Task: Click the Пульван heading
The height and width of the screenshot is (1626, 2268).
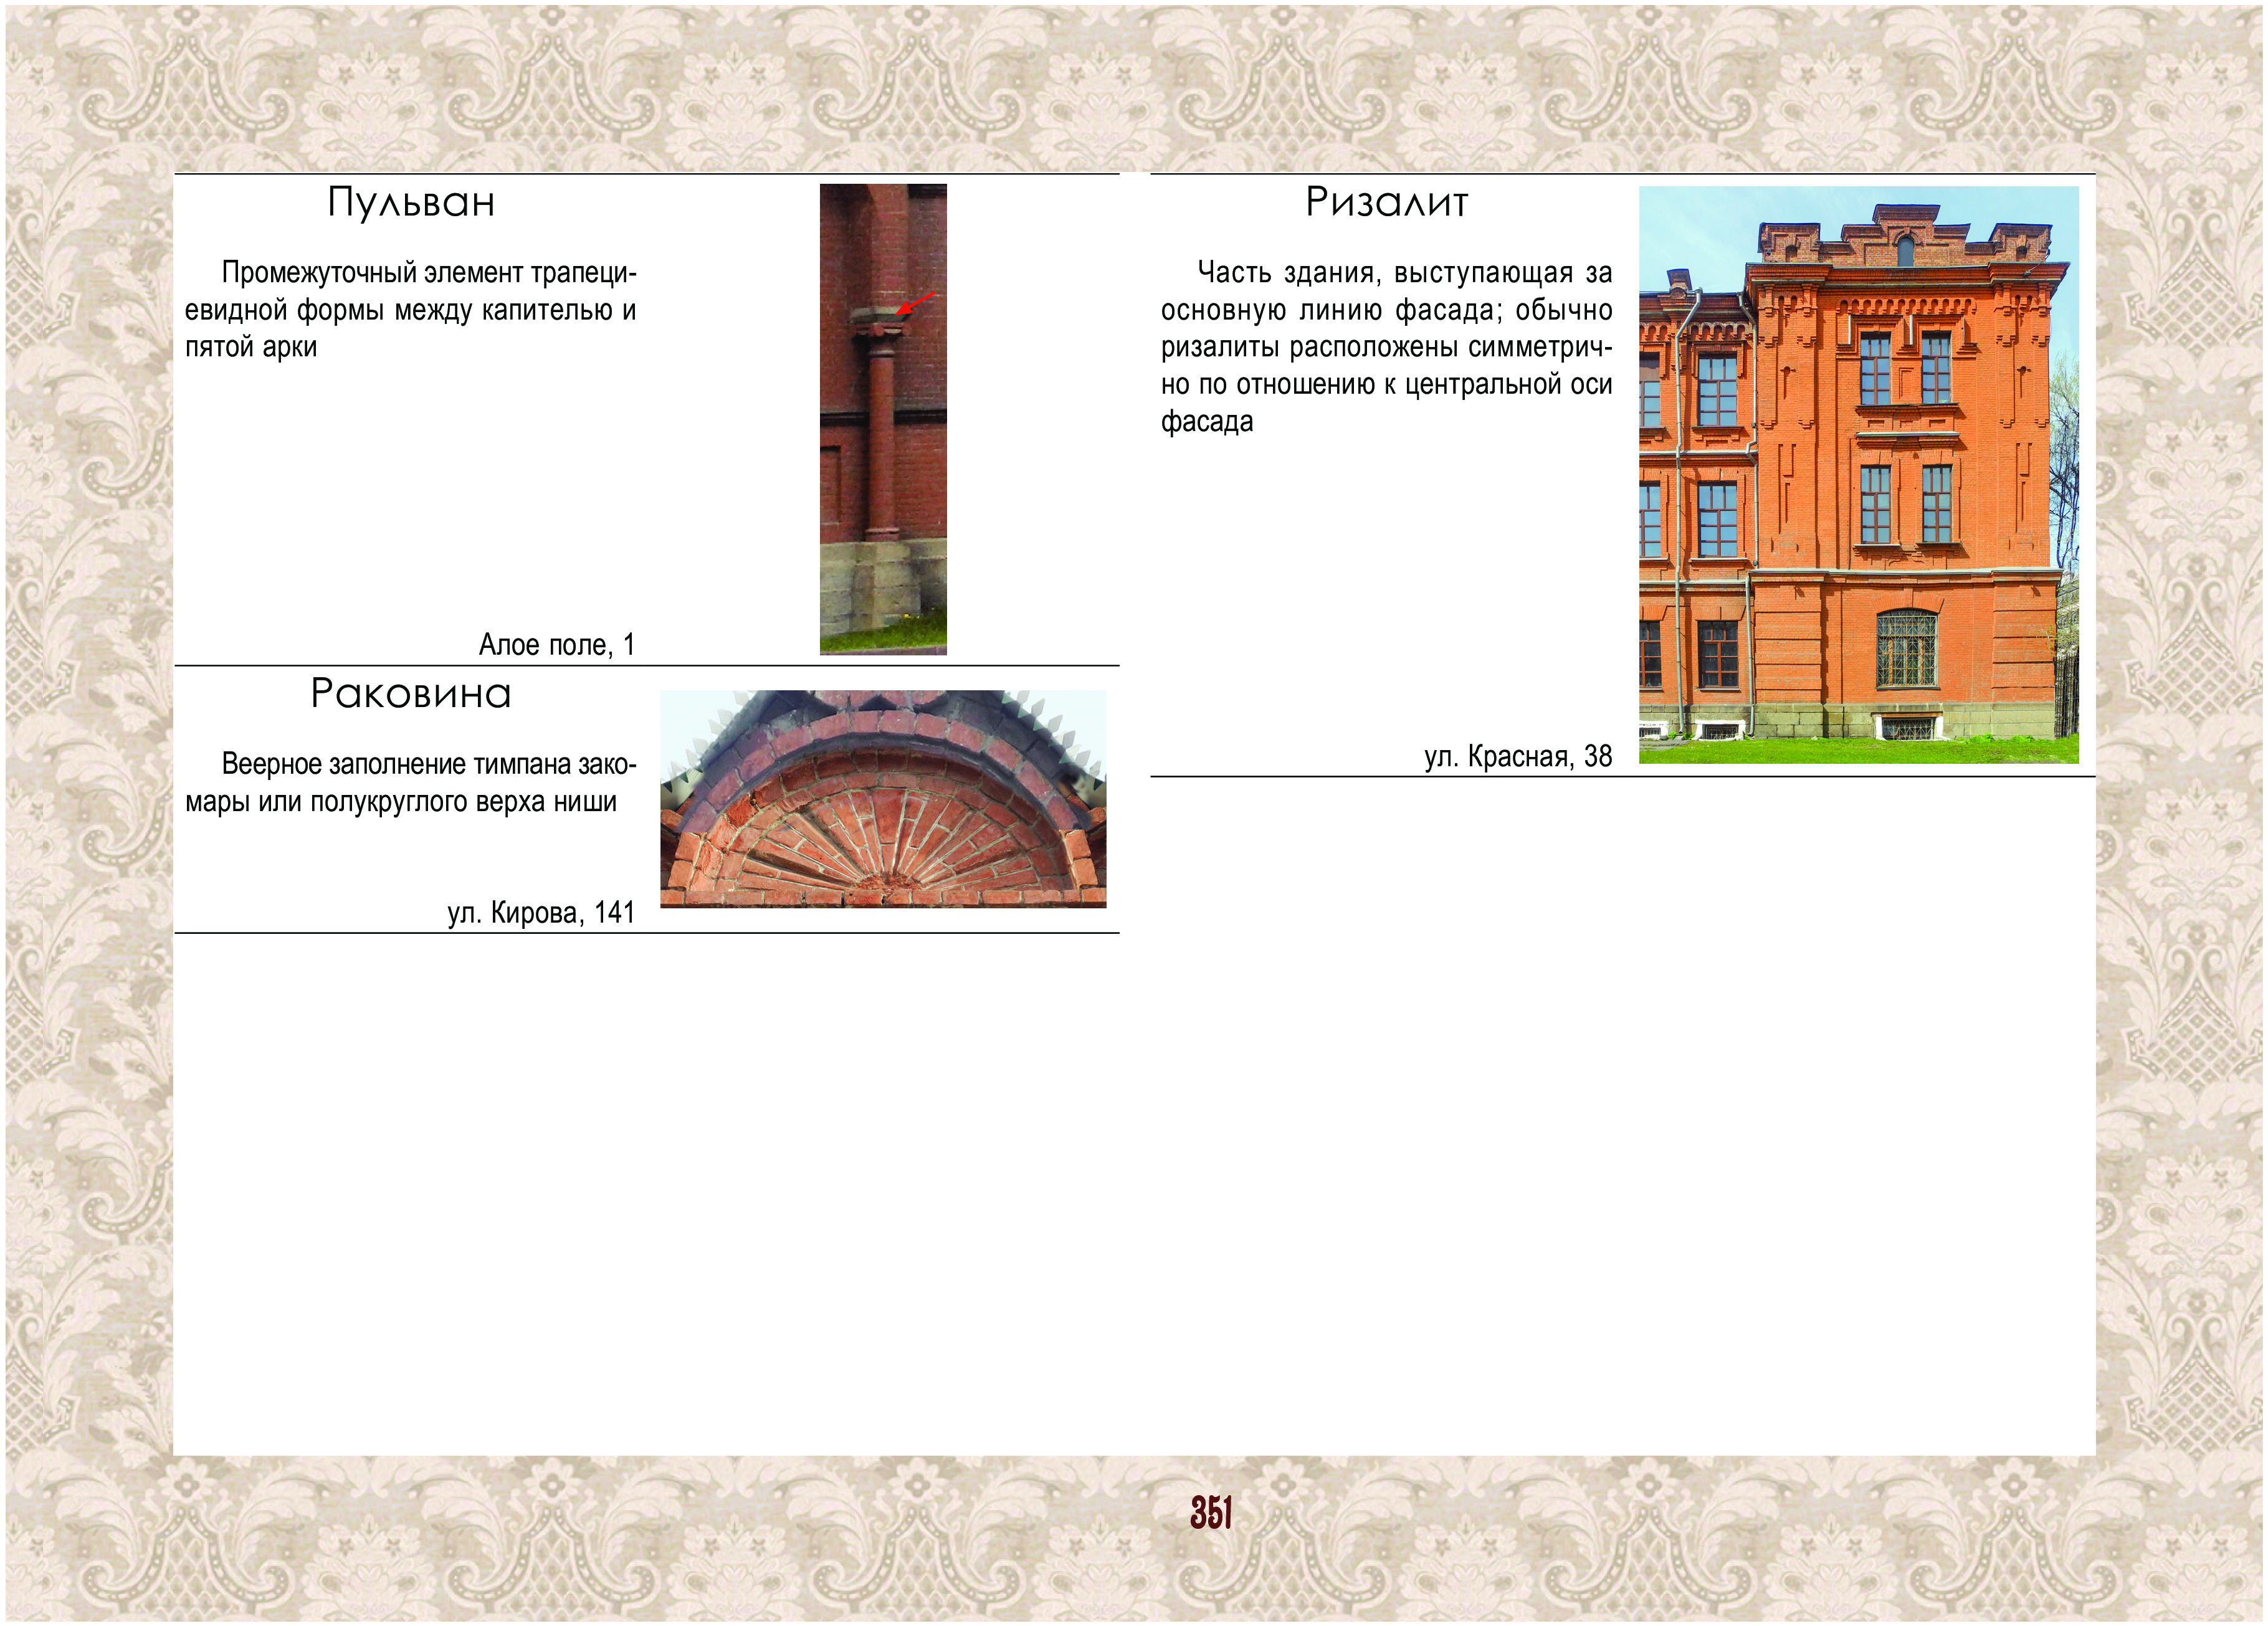Action: coord(411,203)
